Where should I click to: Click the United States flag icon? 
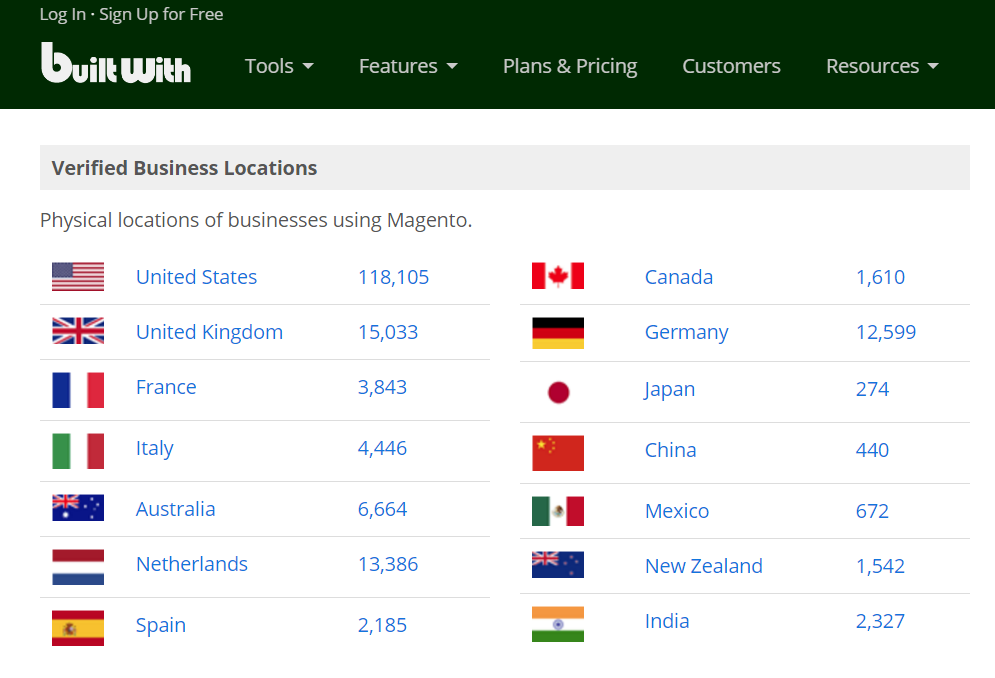[78, 277]
